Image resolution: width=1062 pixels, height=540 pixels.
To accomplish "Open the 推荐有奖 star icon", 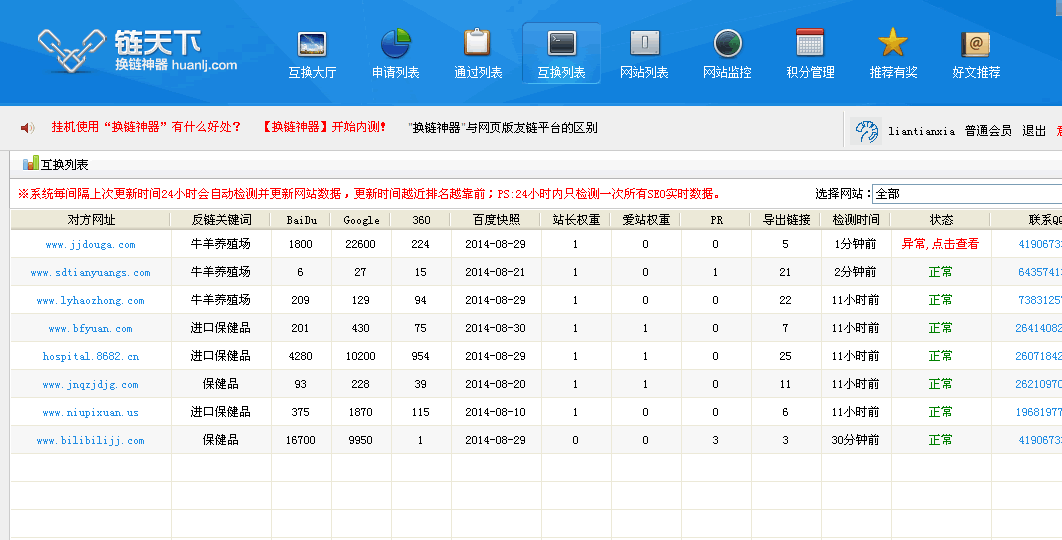I will click(893, 43).
